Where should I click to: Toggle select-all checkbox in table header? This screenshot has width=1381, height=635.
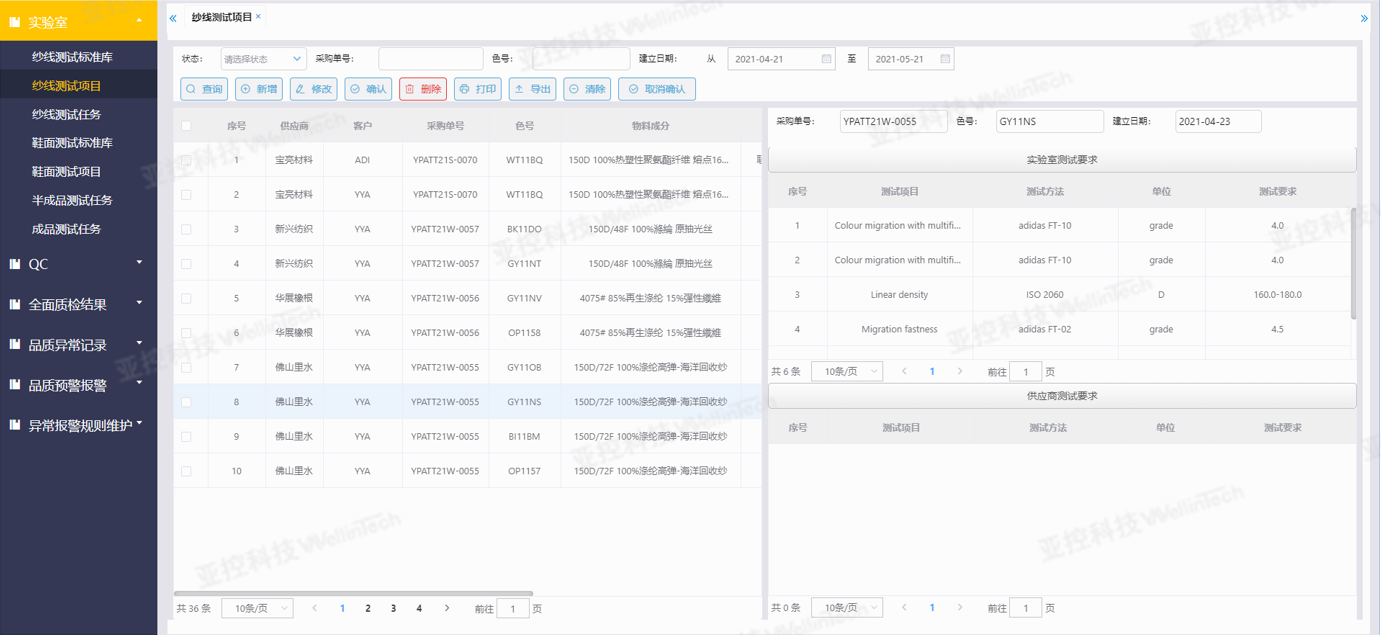click(x=186, y=126)
